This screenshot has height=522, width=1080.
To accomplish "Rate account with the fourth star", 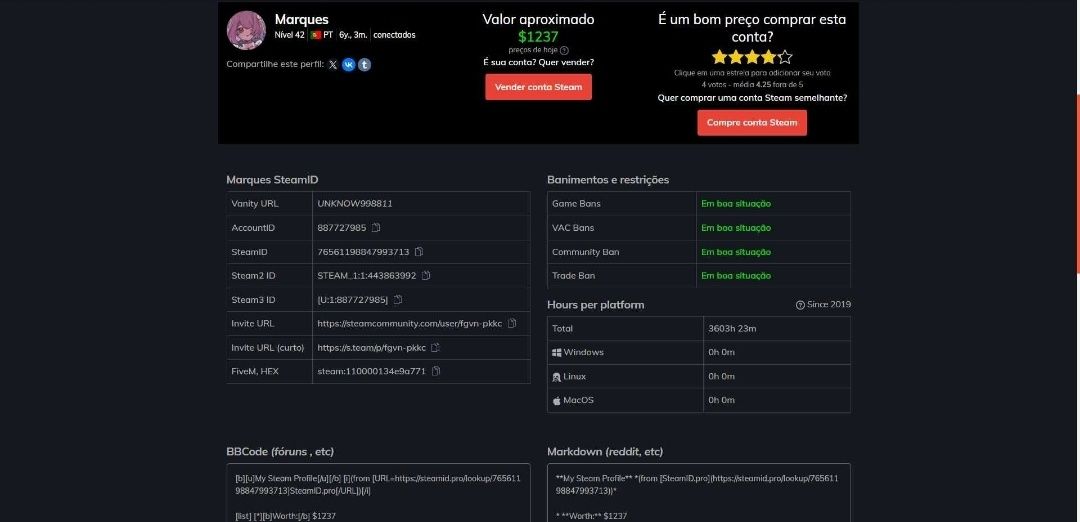I will click(769, 57).
